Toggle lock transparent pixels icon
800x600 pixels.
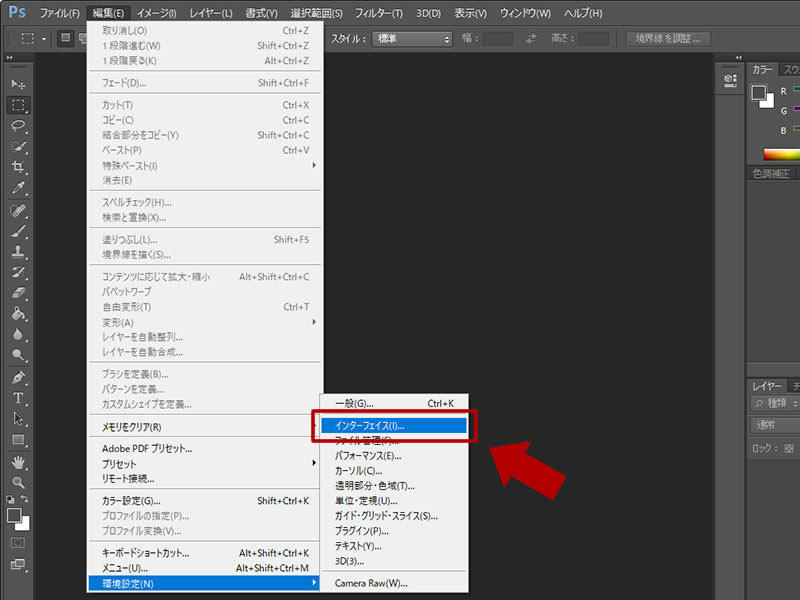point(789,448)
